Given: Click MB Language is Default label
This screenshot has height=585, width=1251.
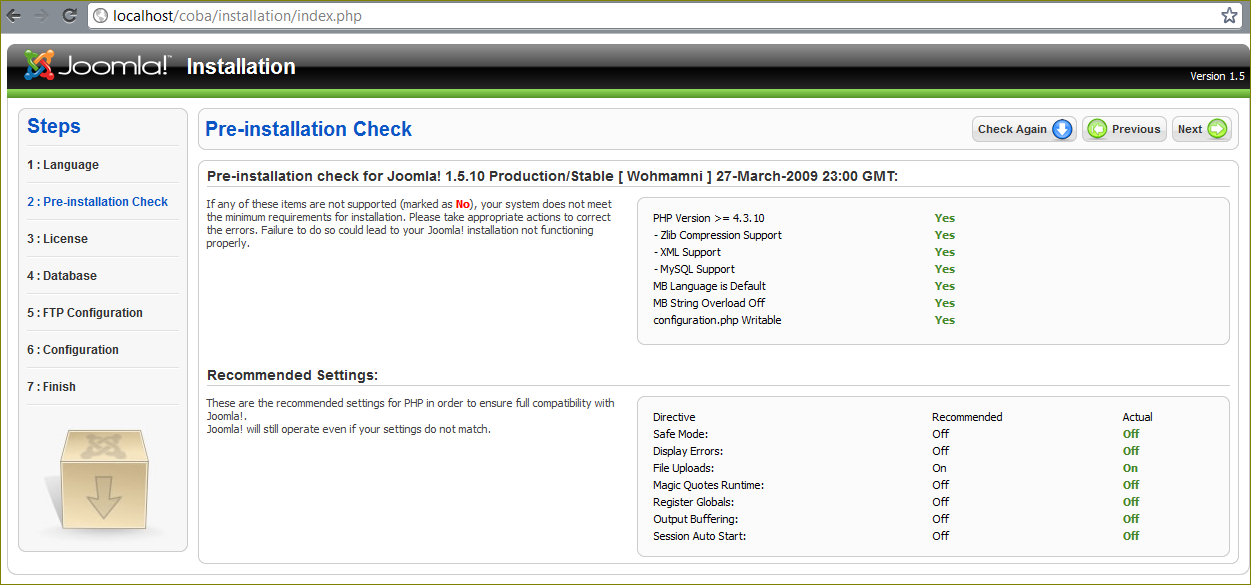Looking at the screenshot, I should pyautogui.click(x=709, y=286).
